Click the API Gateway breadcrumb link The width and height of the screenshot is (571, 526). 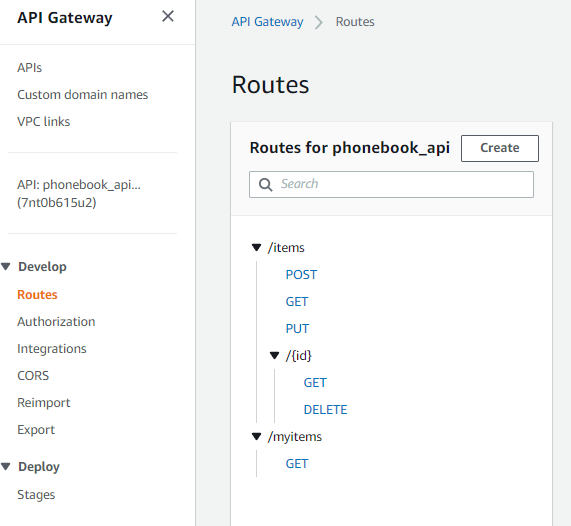coord(267,22)
